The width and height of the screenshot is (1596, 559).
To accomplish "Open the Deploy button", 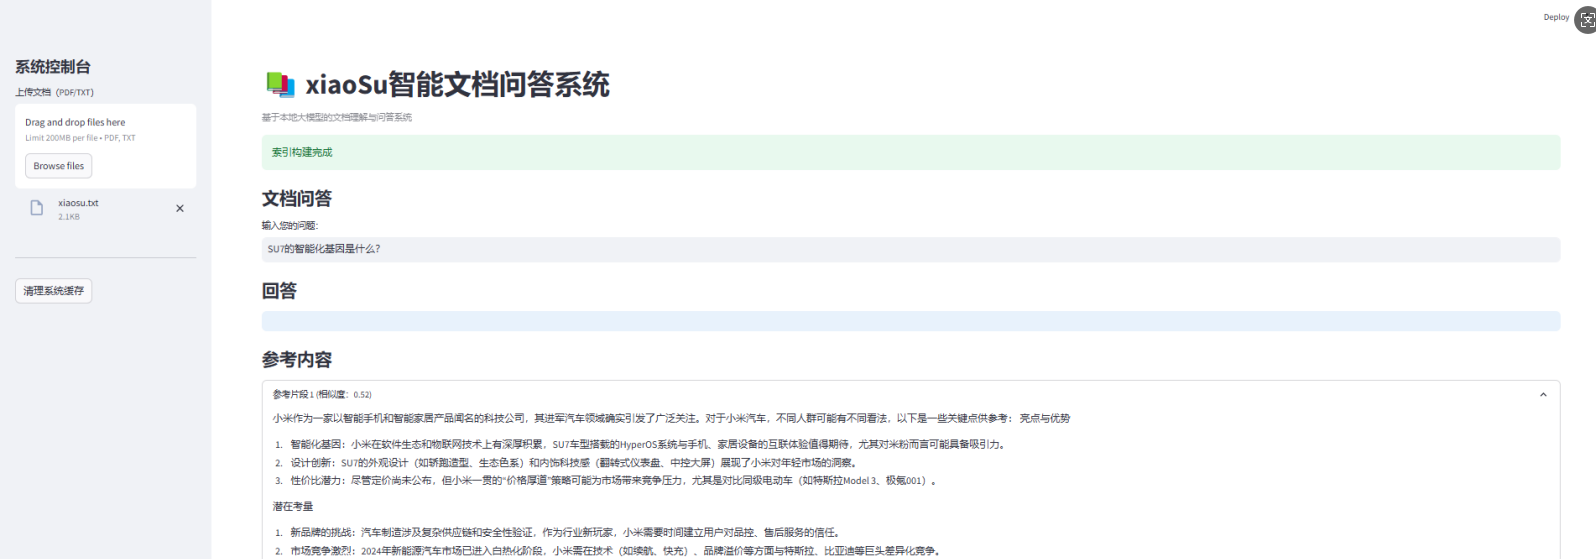I will (1556, 17).
